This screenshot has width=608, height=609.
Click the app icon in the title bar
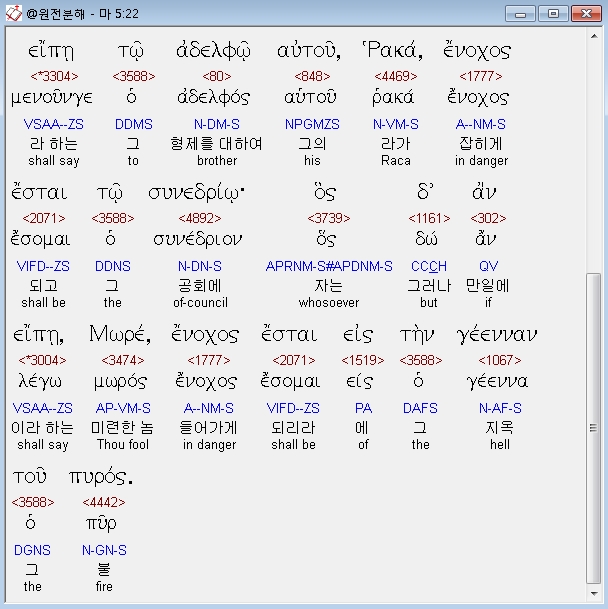[14, 14]
